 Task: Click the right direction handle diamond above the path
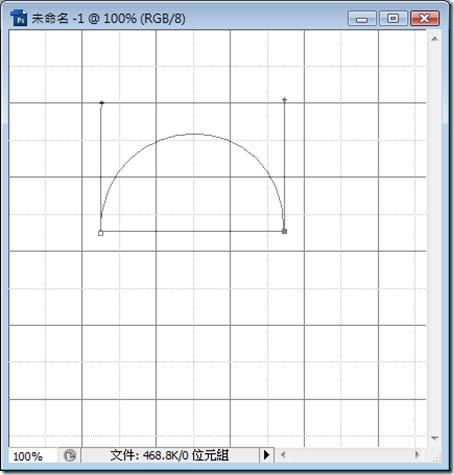click(284, 99)
